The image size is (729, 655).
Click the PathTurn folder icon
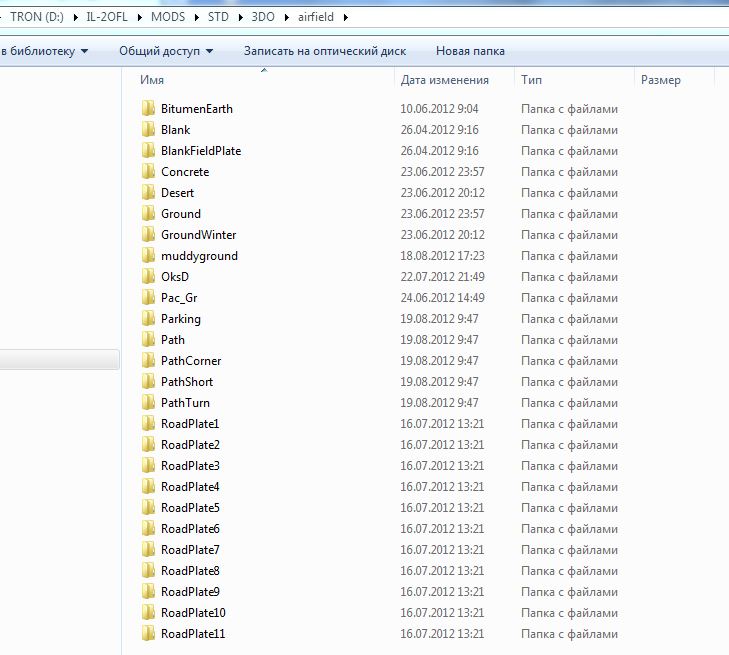[148, 403]
